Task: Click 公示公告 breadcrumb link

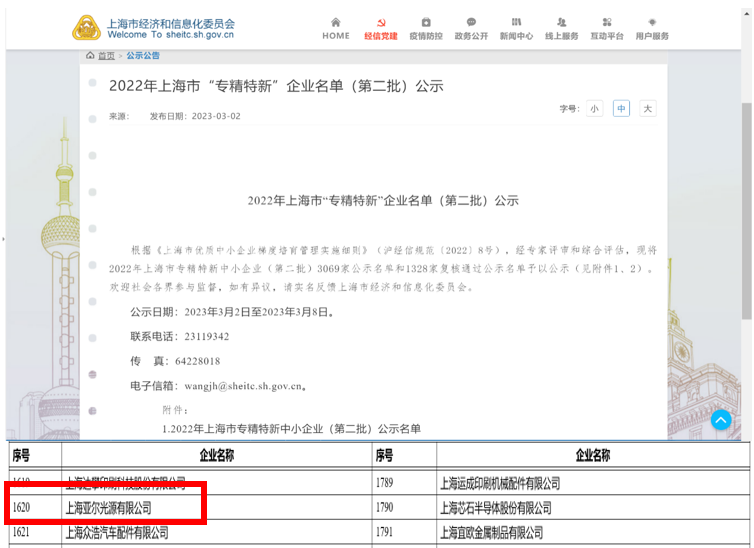Action: pos(142,56)
